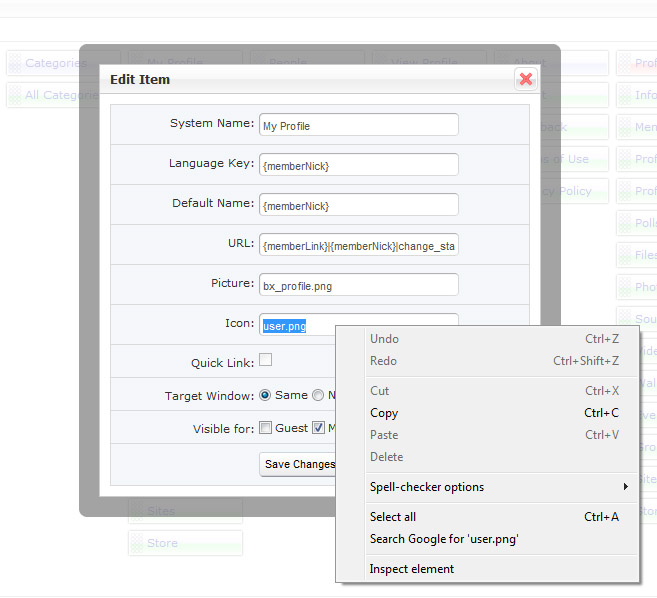Image resolution: width=657 pixels, height=598 pixels.
Task: Open Inspect element from context menu
Action: click(x=412, y=569)
